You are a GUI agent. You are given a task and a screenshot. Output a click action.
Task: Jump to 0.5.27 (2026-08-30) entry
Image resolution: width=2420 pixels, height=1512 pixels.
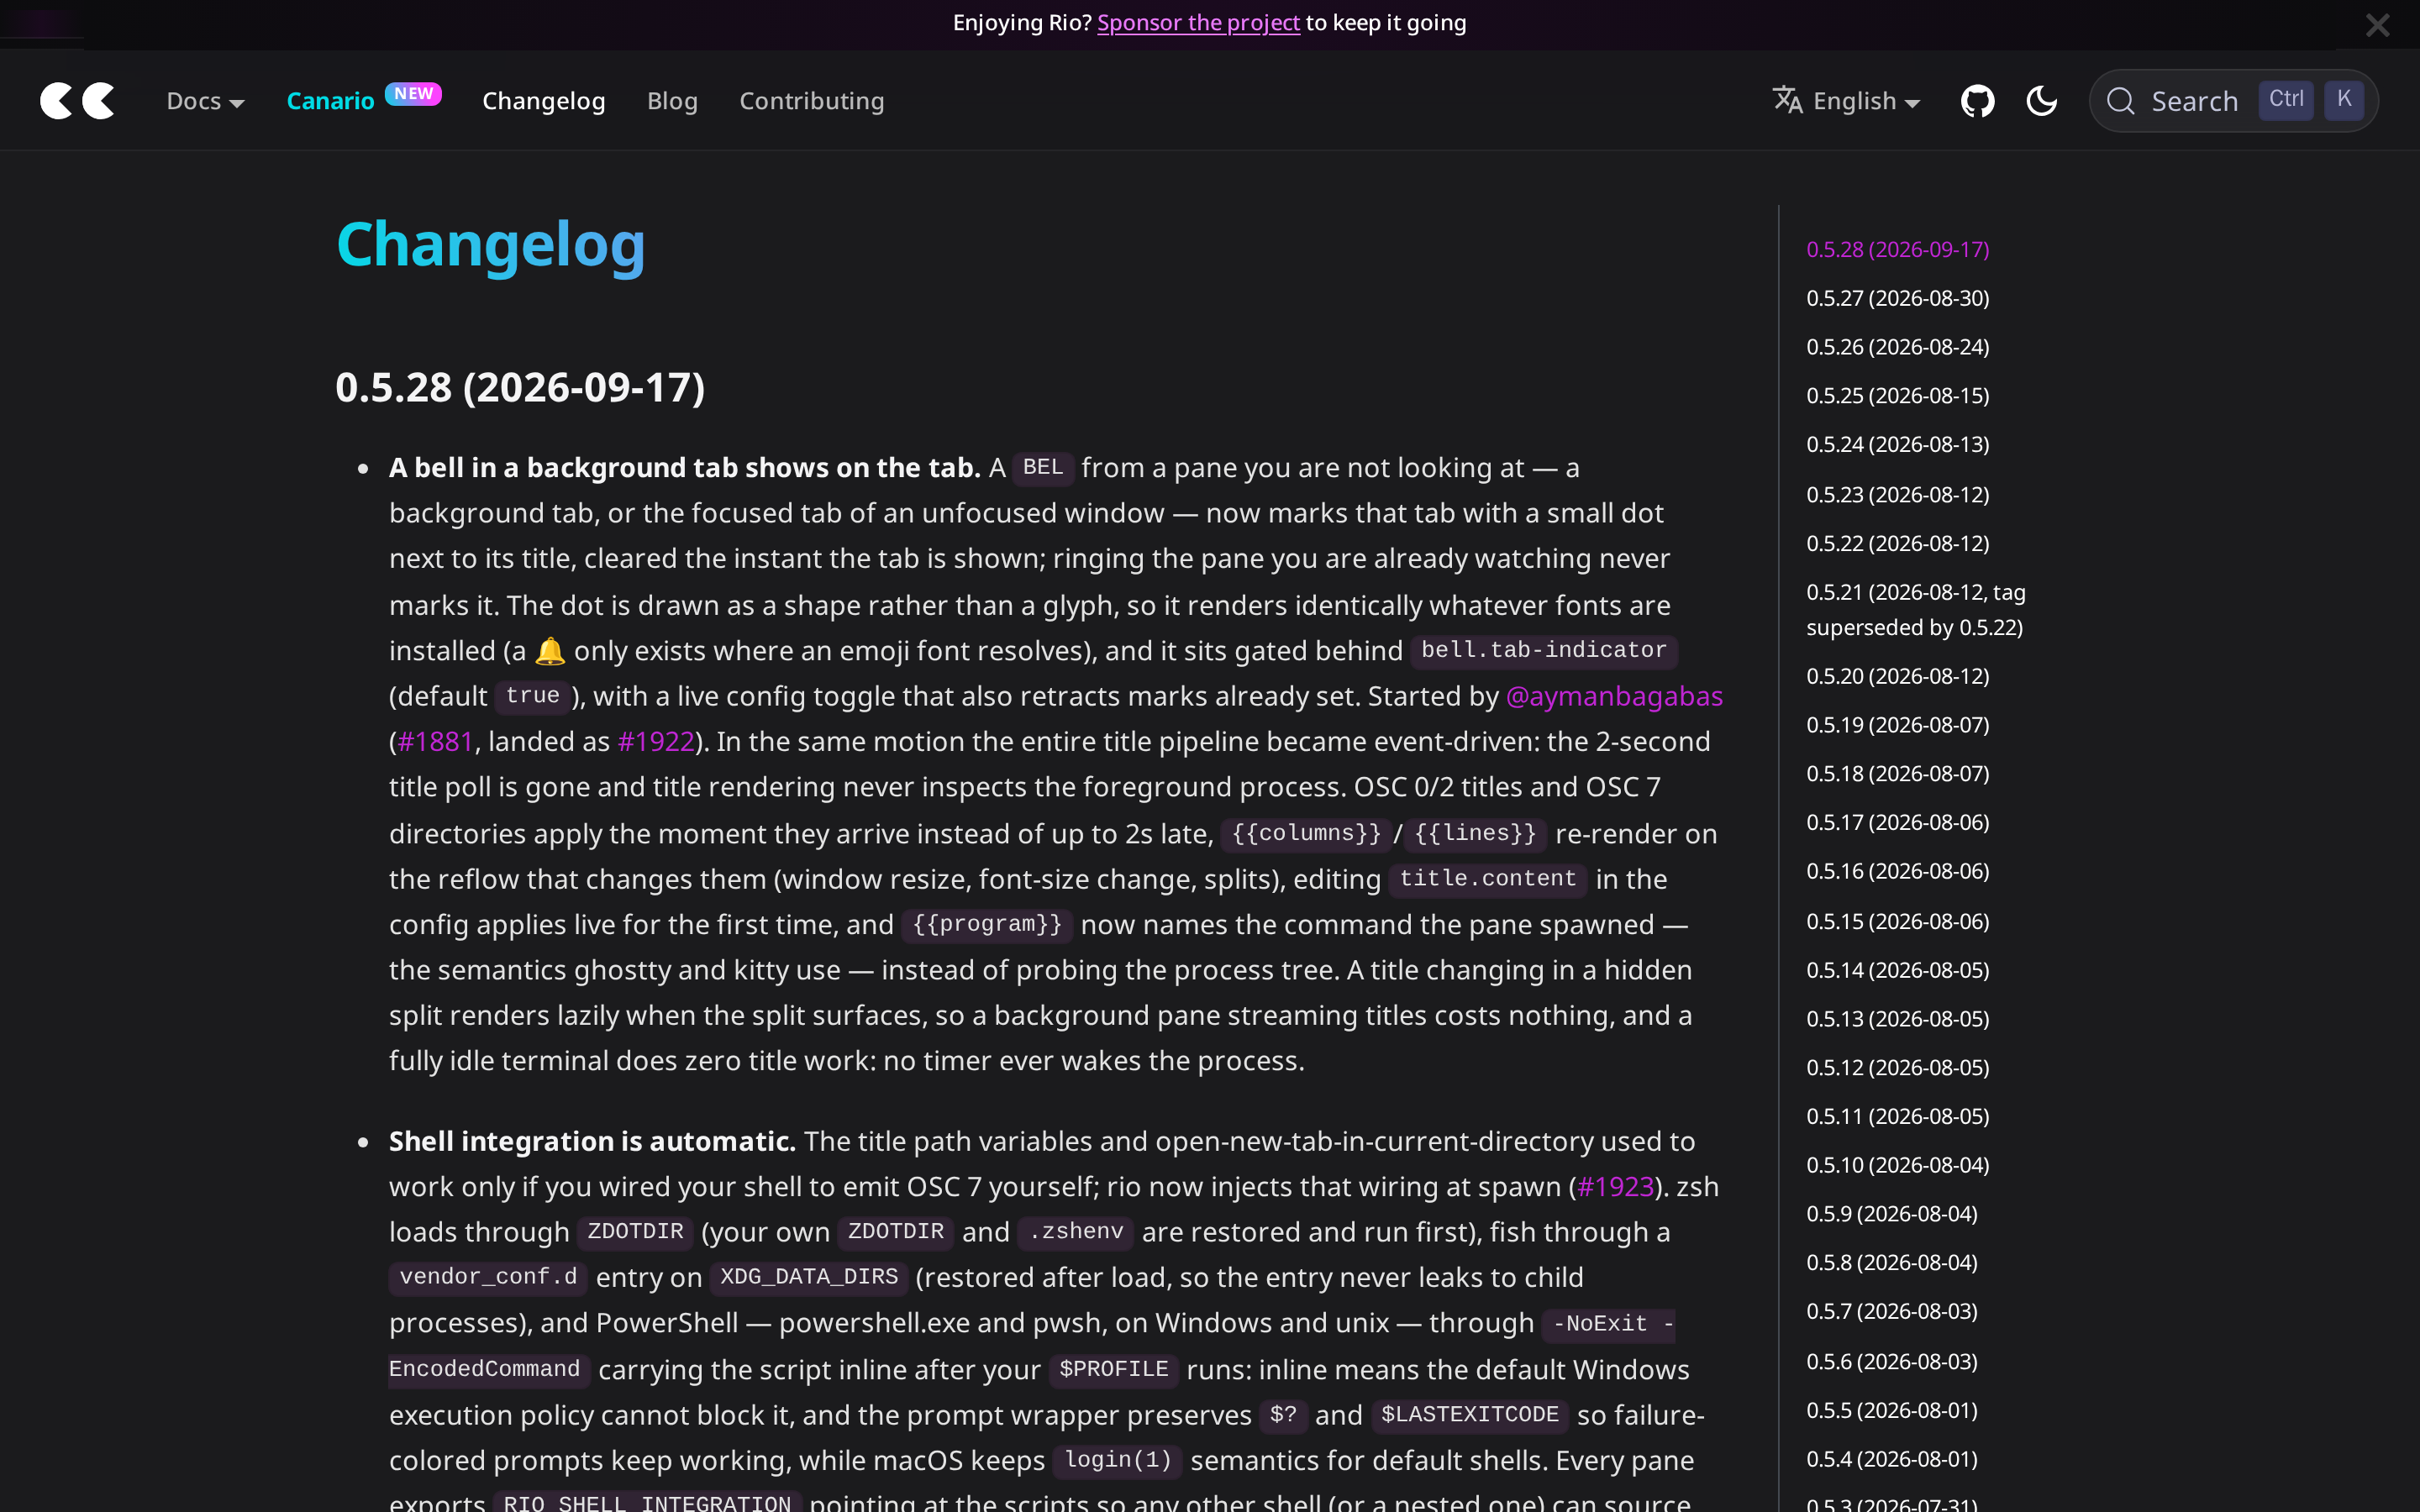(1897, 298)
